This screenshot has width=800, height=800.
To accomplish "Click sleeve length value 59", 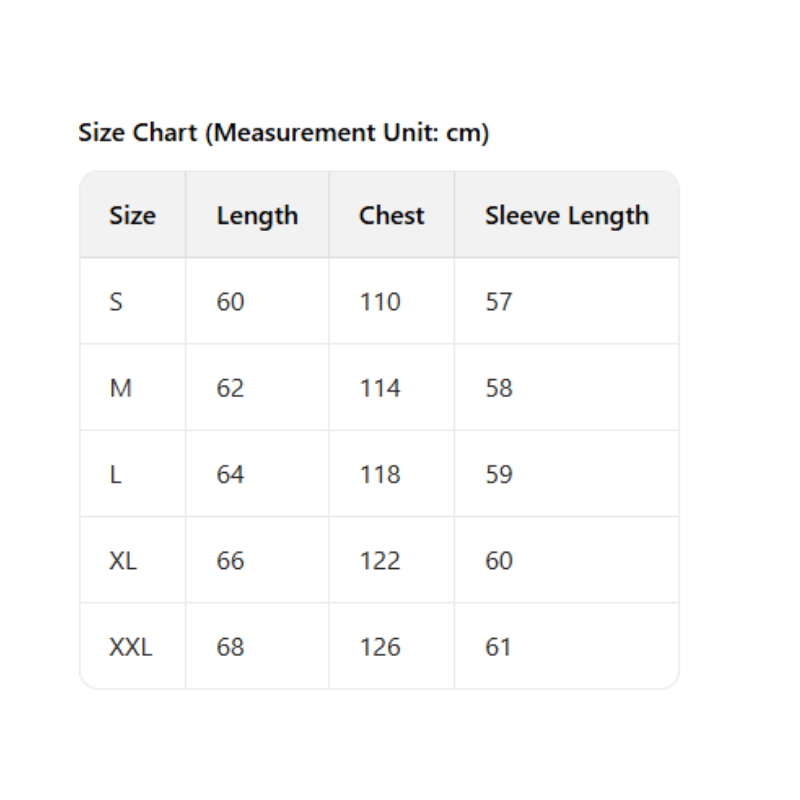I will 499,475.
